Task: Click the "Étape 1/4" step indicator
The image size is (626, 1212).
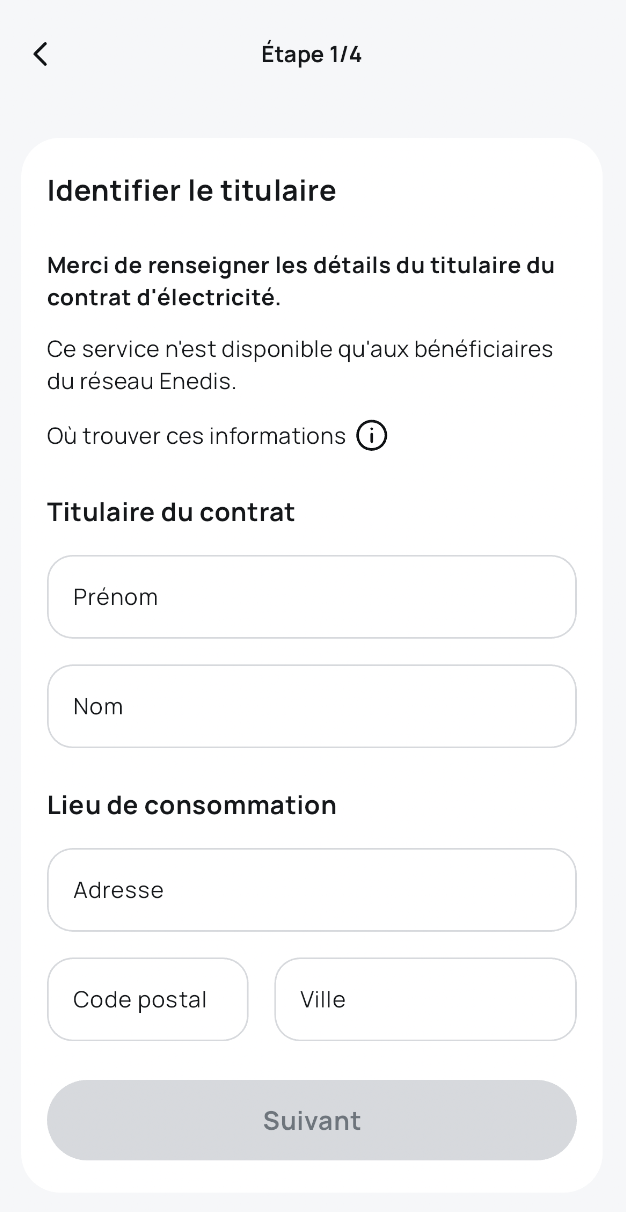Action: [311, 54]
